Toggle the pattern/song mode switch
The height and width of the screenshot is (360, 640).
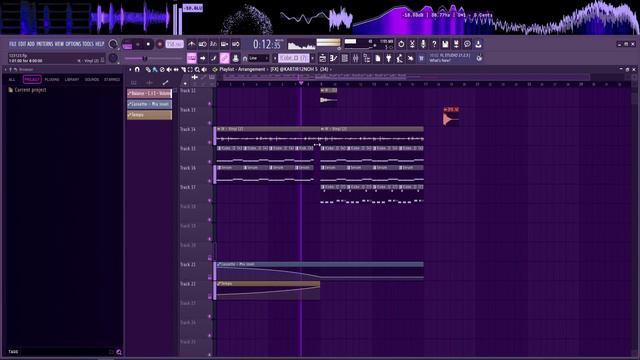pyautogui.click(x=127, y=44)
